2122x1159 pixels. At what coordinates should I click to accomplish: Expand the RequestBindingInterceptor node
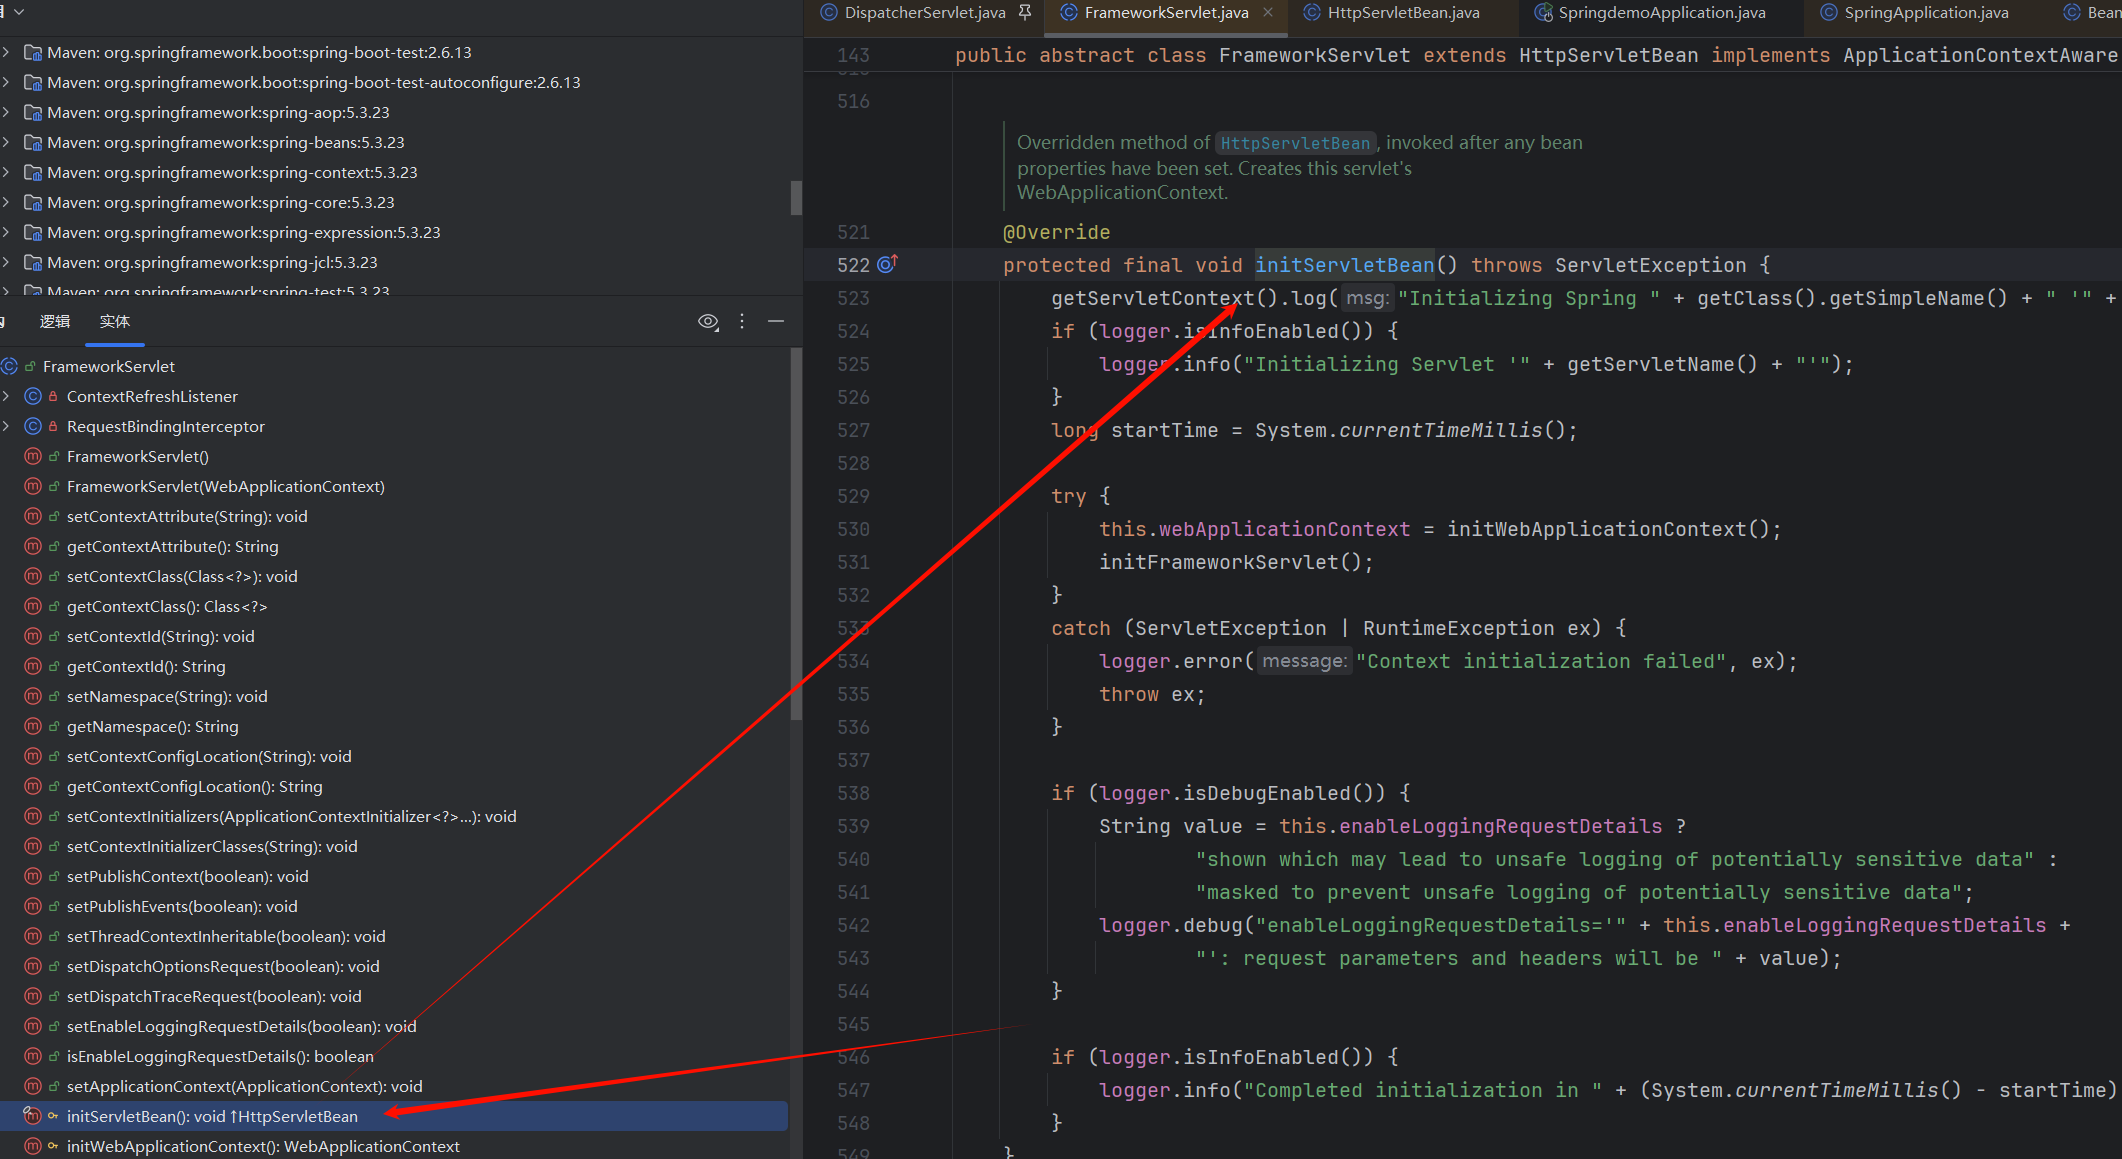click(x=6, y=426)
